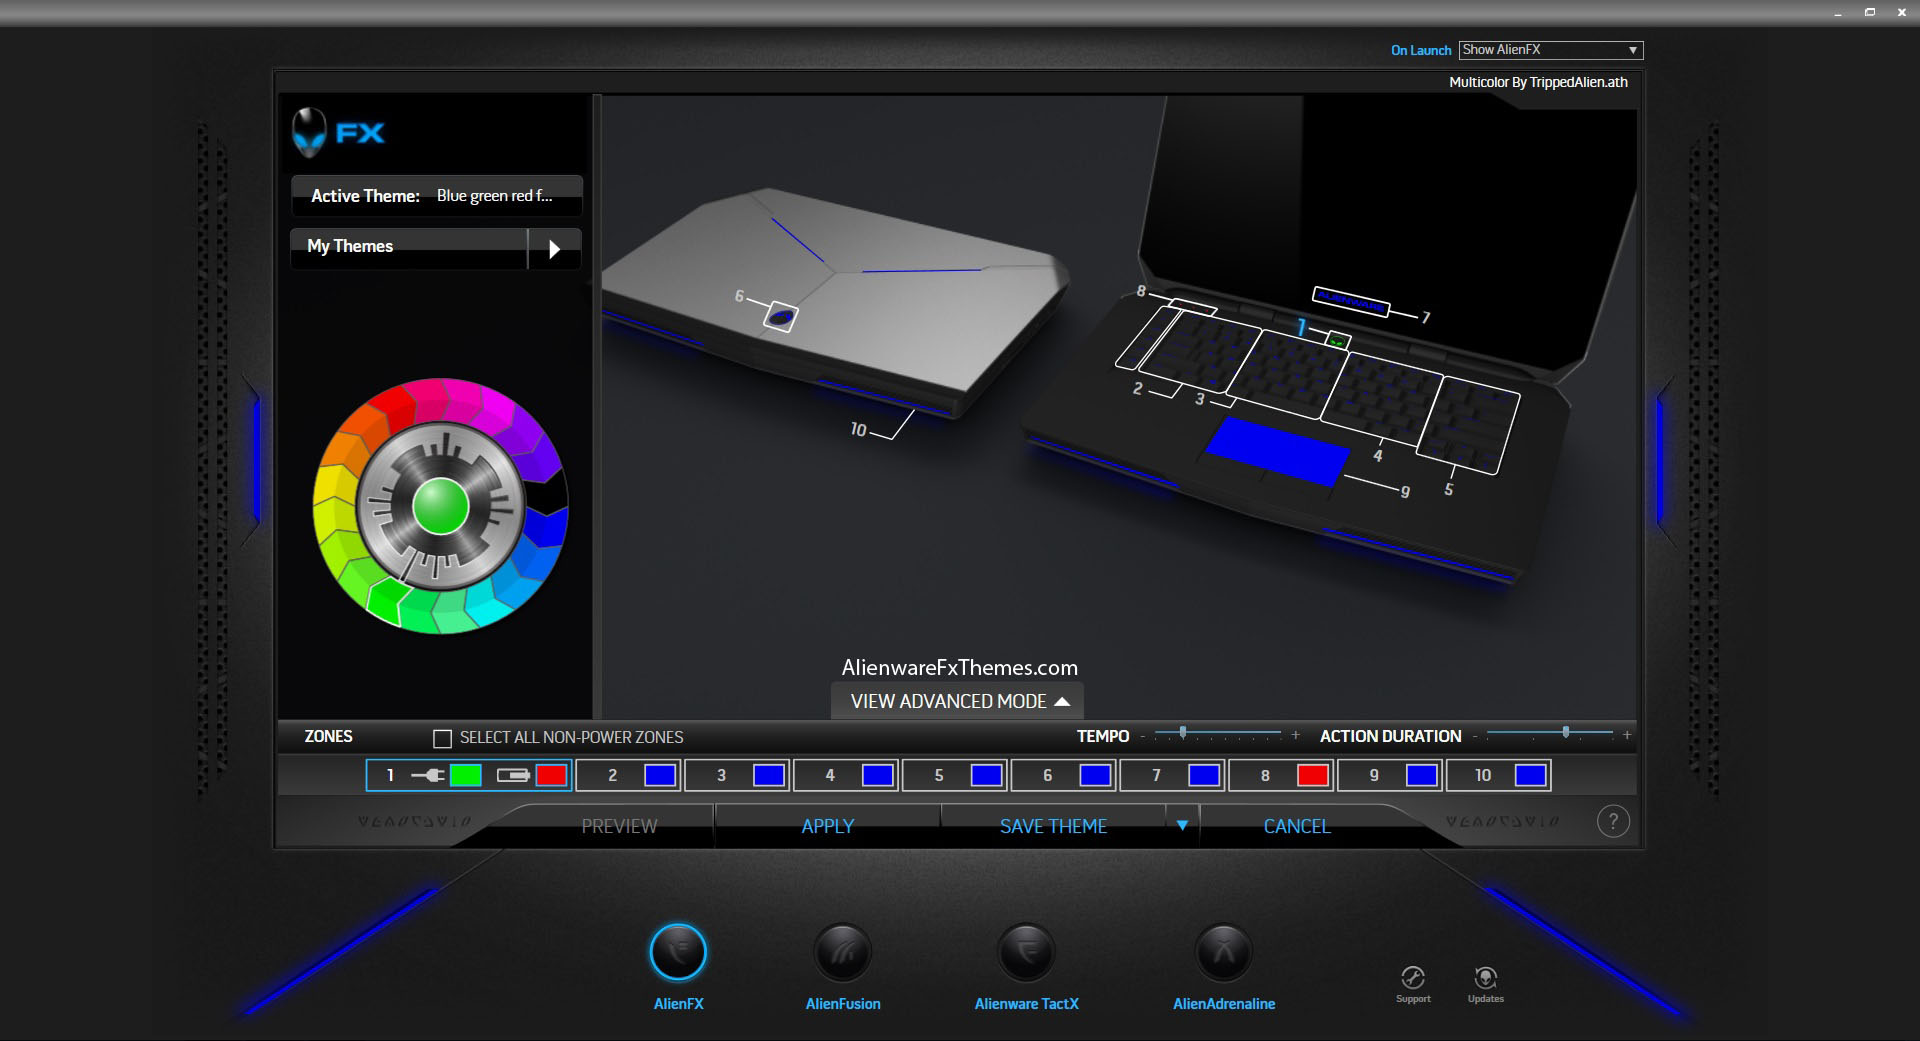Image resolution: width=1920 pixels, height=1041 pixels.
Task: Increase action duration with plus sign
Action: [1627, 735]
